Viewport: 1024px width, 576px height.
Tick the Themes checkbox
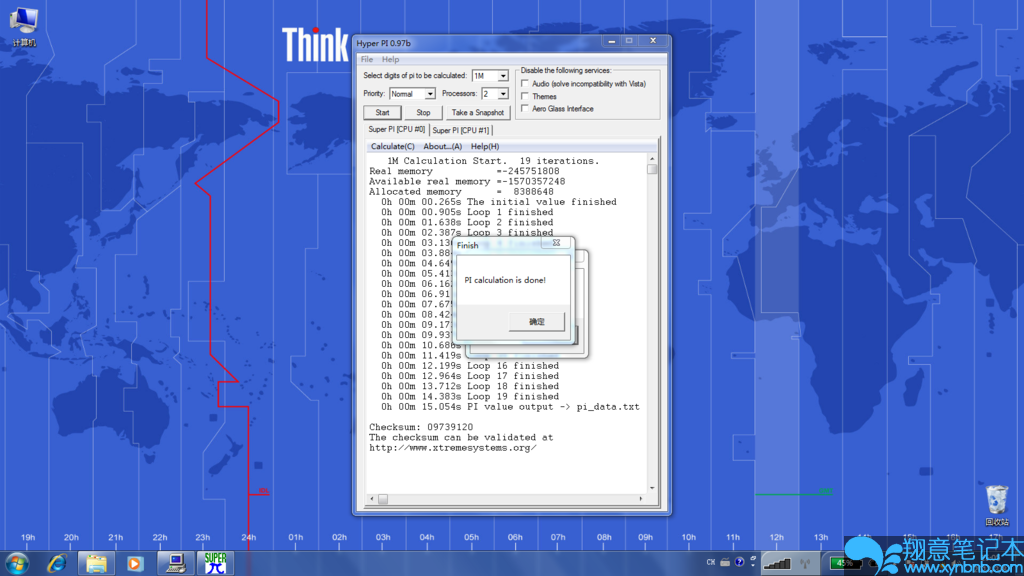(x=525, y=96)
